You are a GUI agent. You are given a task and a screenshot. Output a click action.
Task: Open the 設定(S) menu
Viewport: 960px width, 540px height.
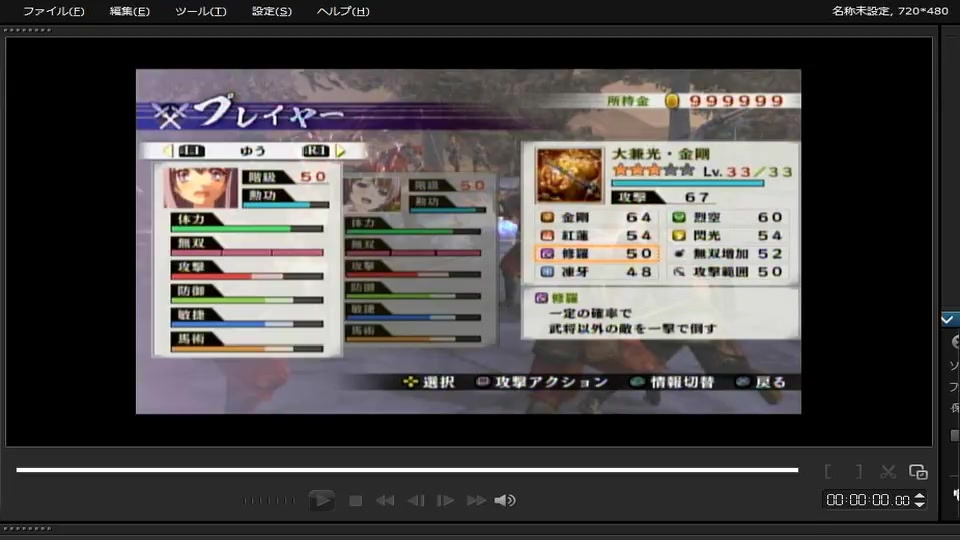point(272,11)
